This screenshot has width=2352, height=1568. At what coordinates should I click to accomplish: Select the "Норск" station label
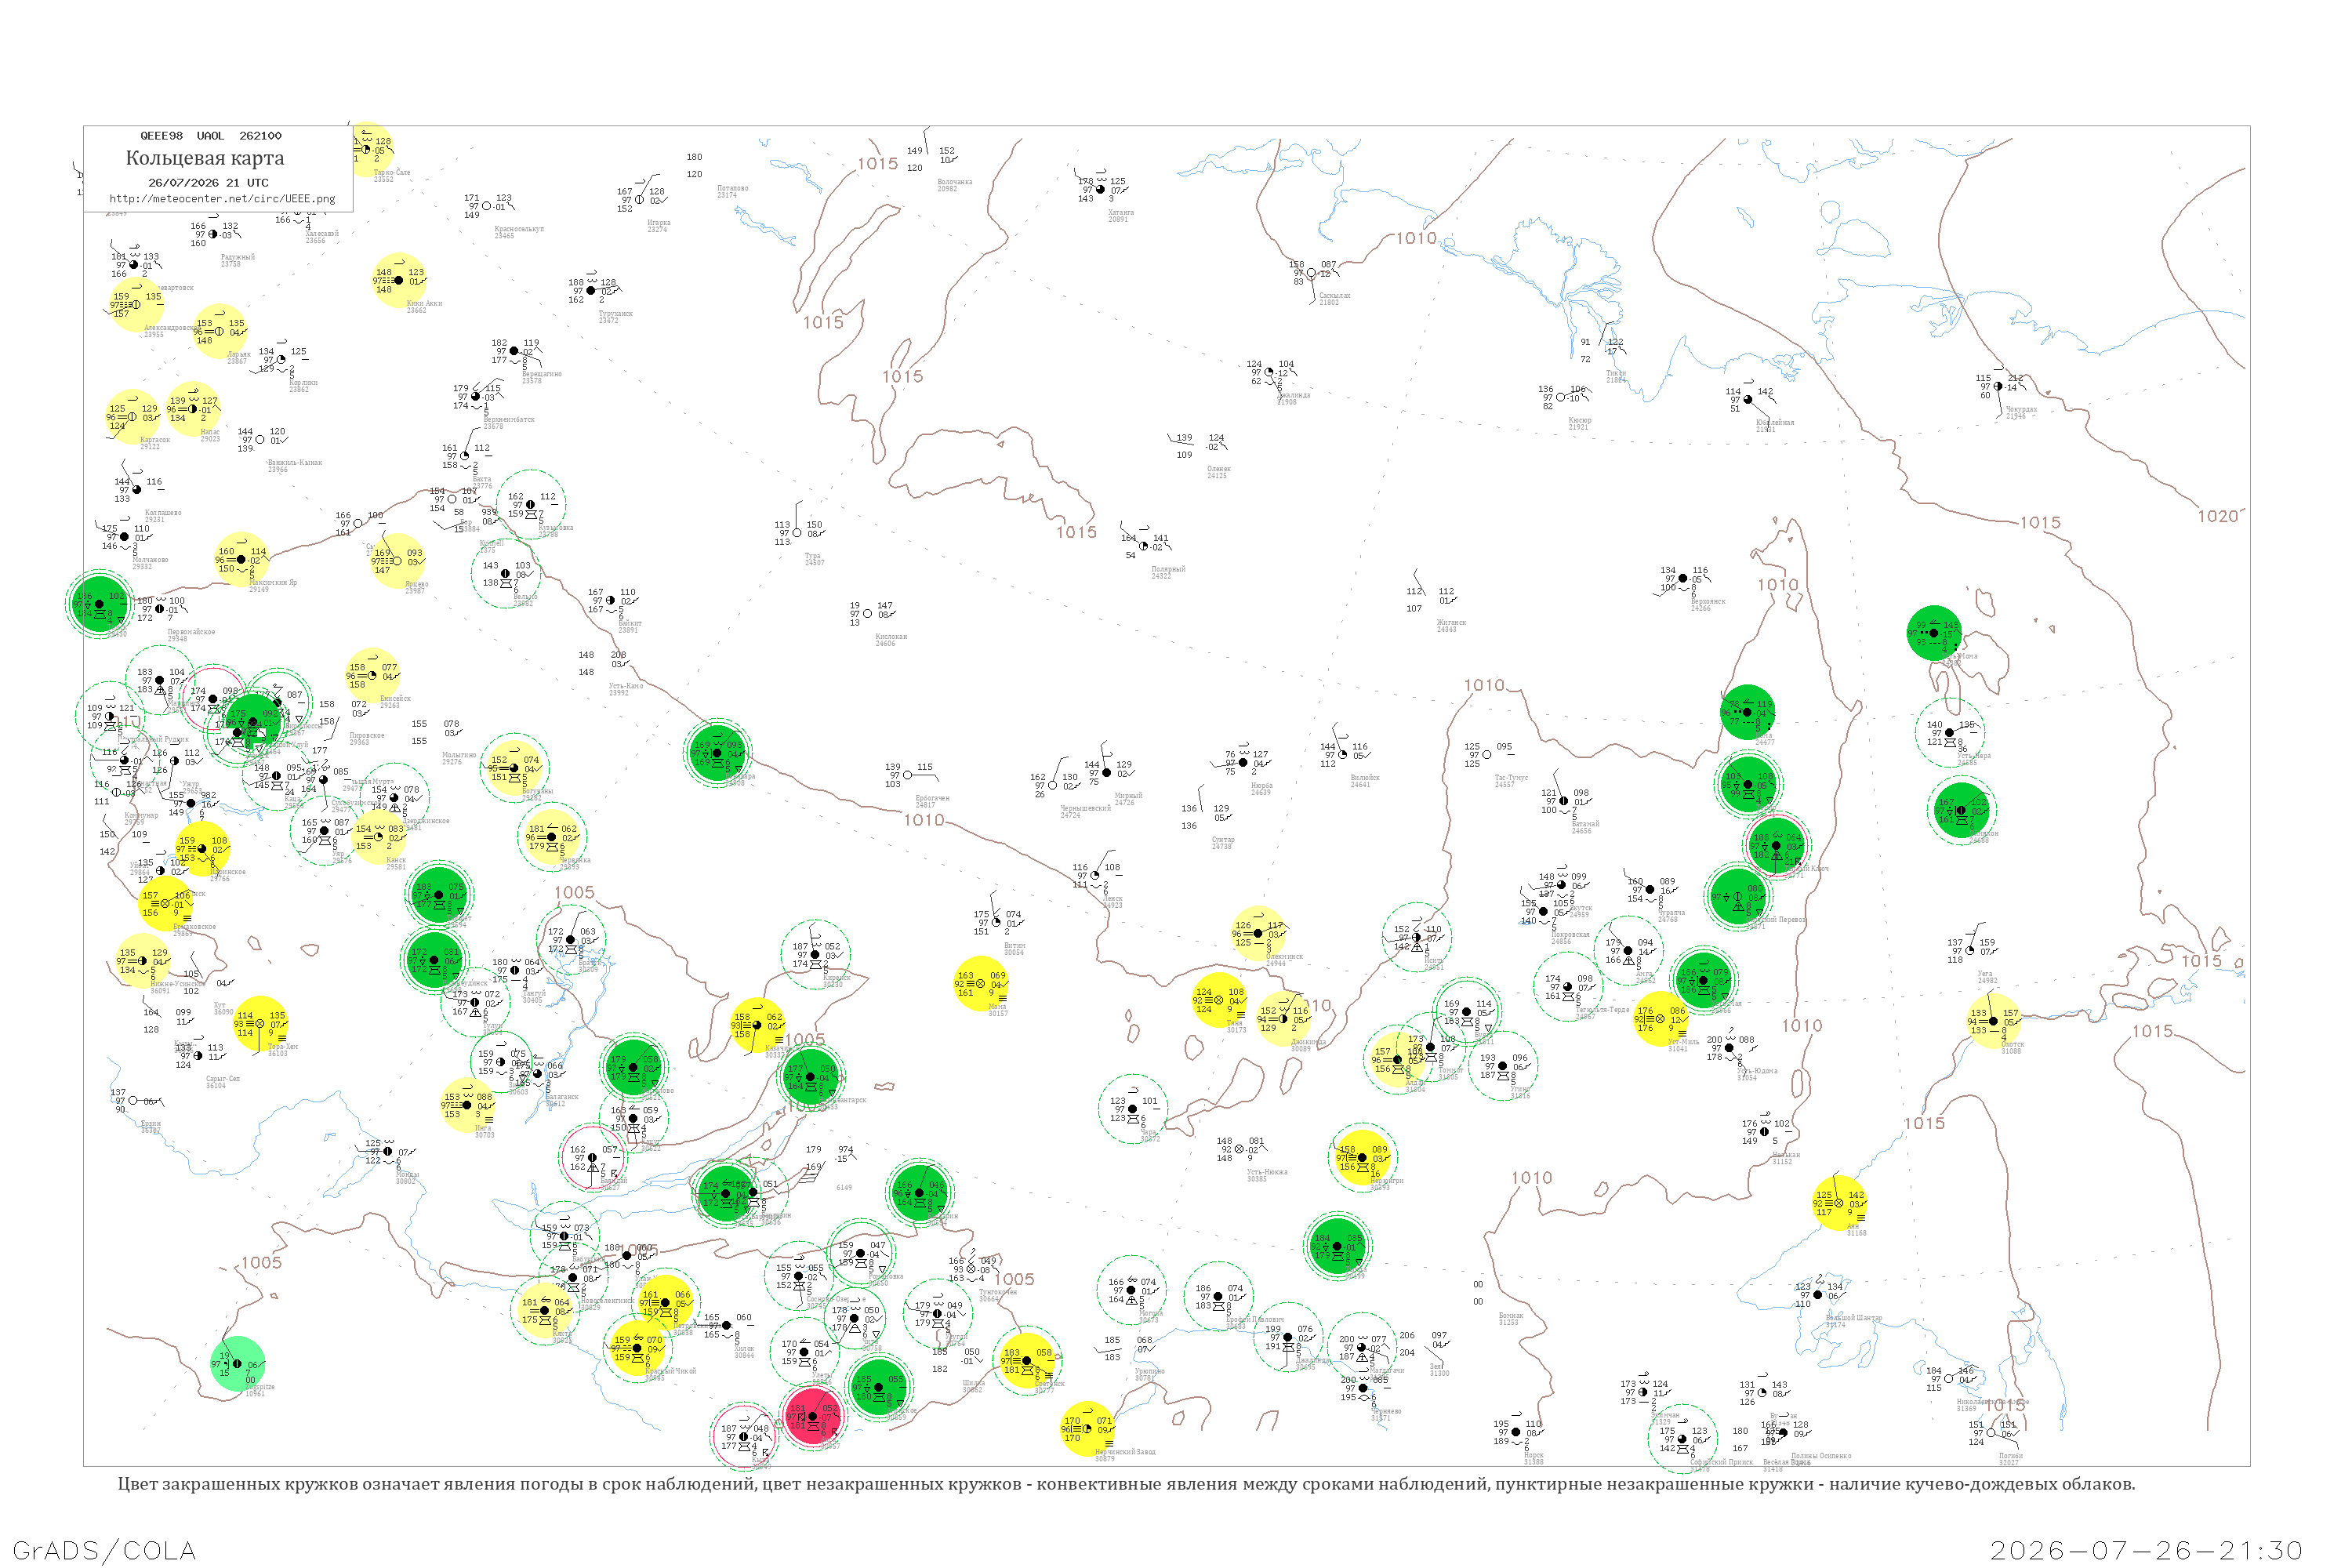(x=1534, y=1455)
